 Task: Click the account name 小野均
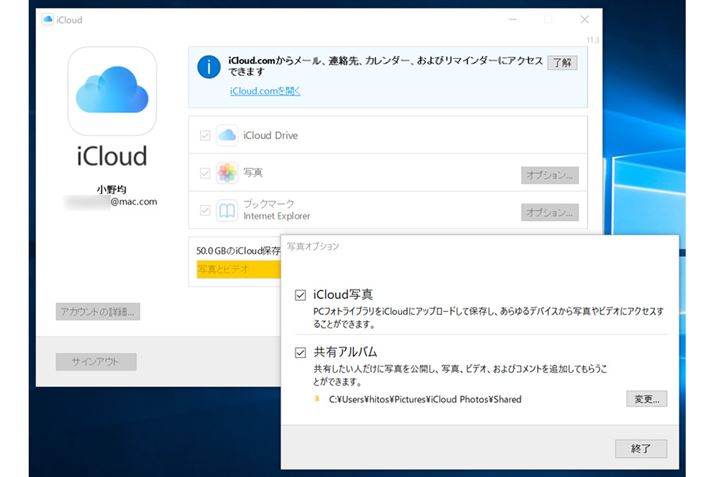(x=111, y=189)
